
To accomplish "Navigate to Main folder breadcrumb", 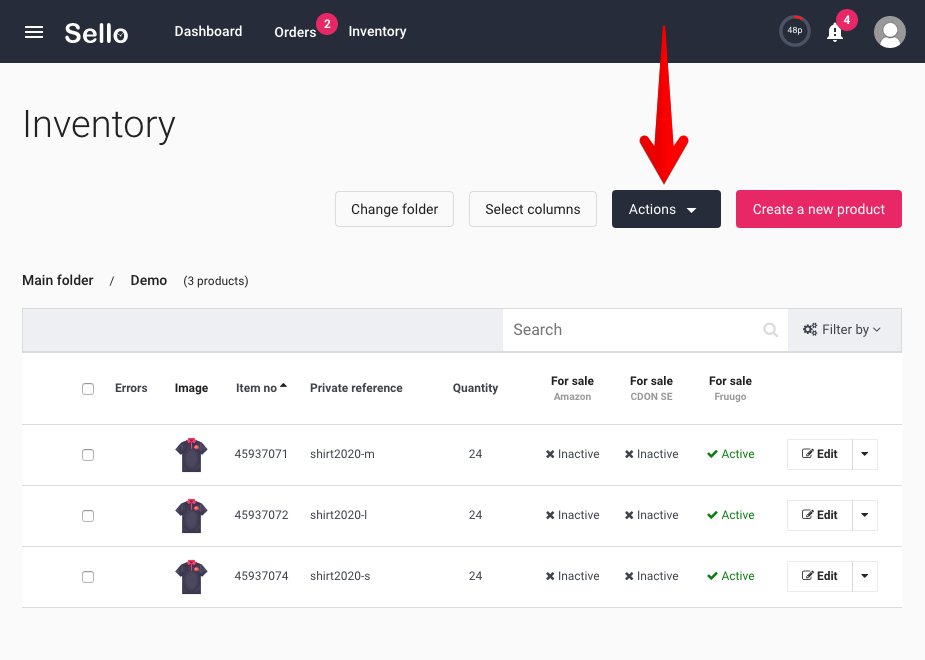I will pos(58,280).
